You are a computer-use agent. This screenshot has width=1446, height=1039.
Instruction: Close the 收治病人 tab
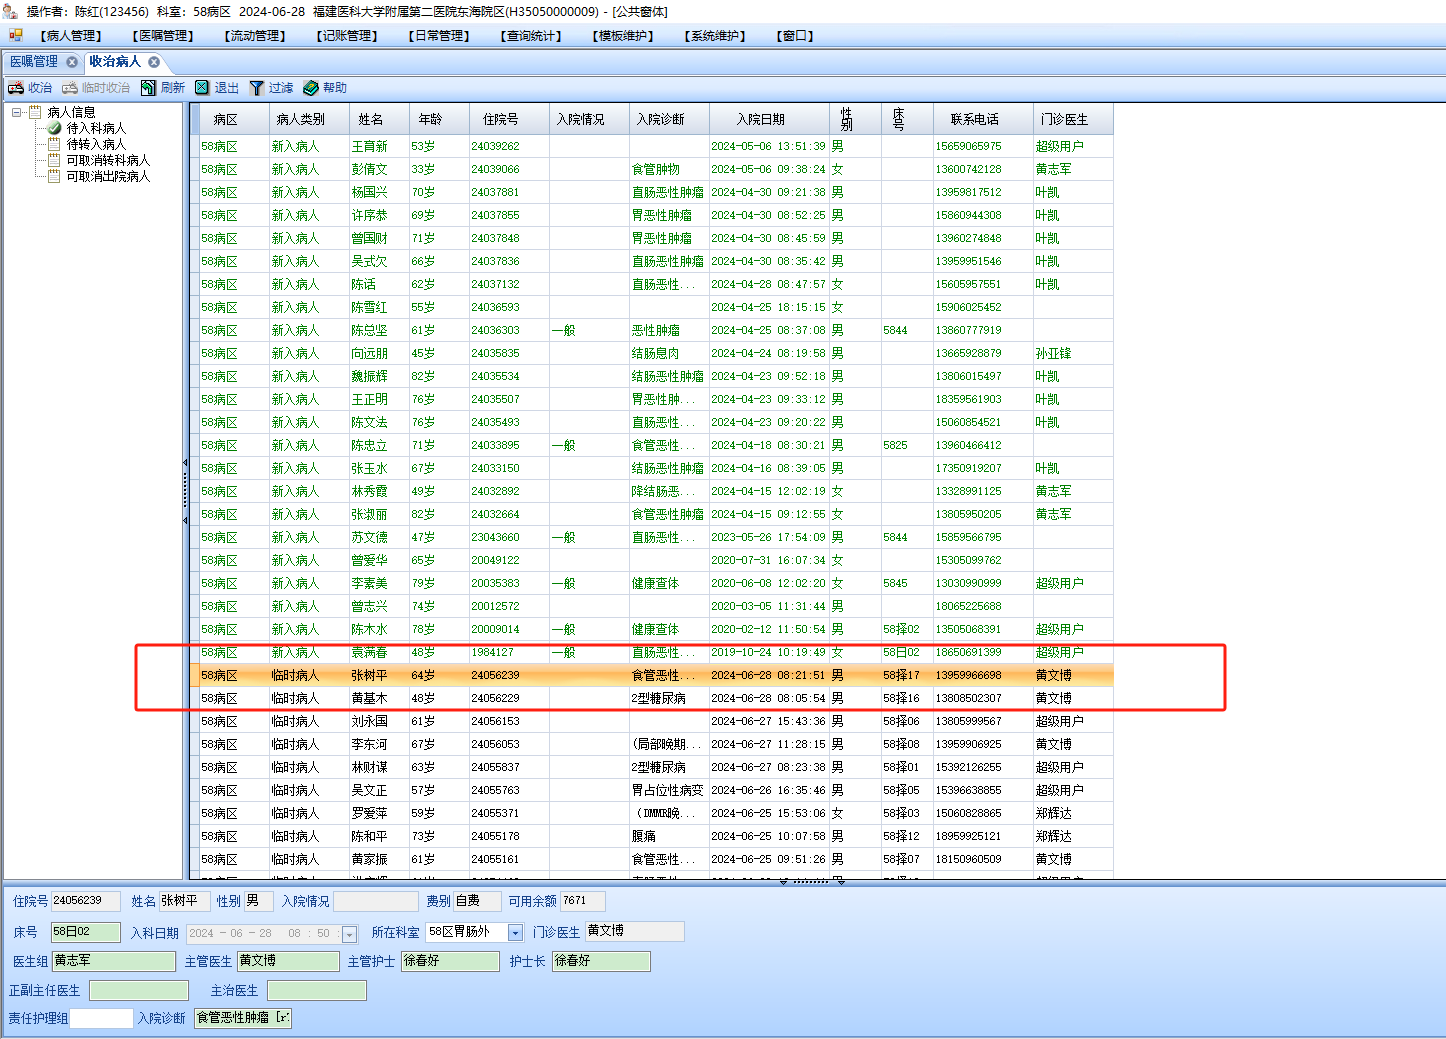click(x=154, y=62)
